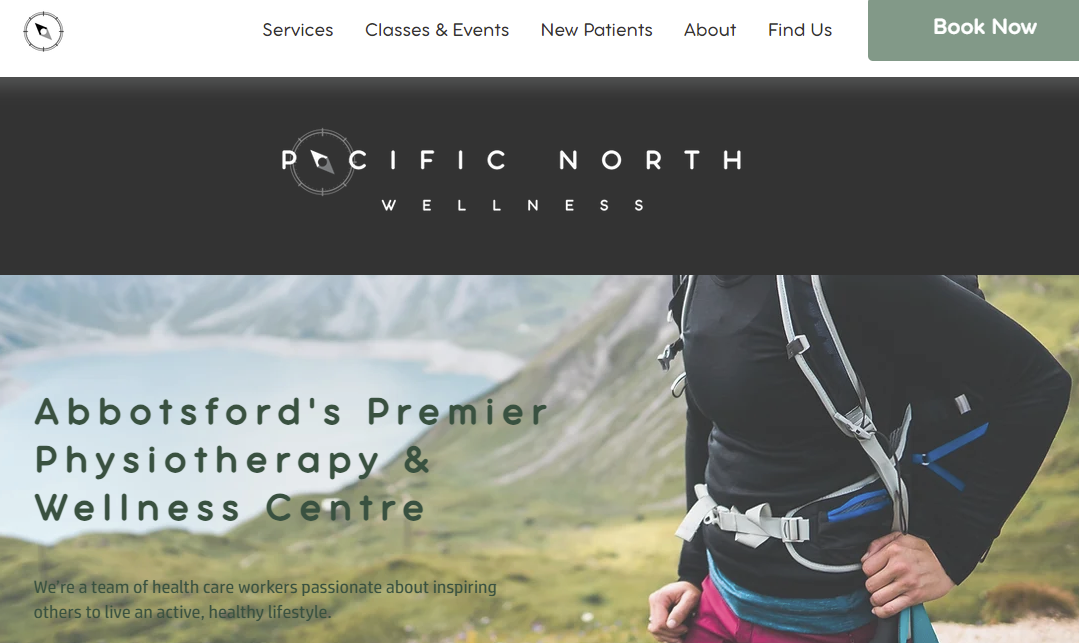Click the WELLNESS subtitle under the wordmark

click(513, 205)
